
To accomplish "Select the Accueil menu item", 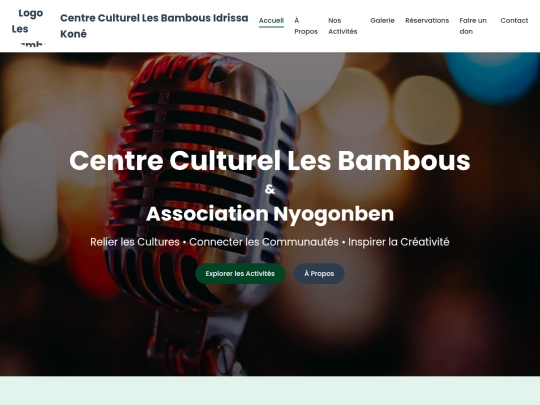I will [271, 21].
